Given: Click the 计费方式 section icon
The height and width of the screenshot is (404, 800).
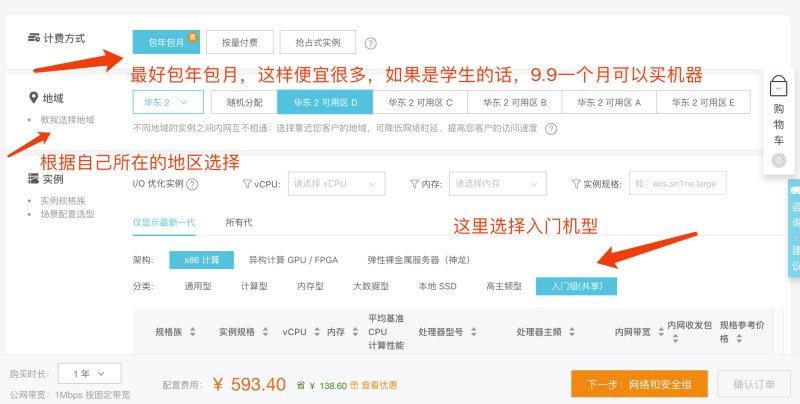Looking at the screenshot, I should coord(34,38).
